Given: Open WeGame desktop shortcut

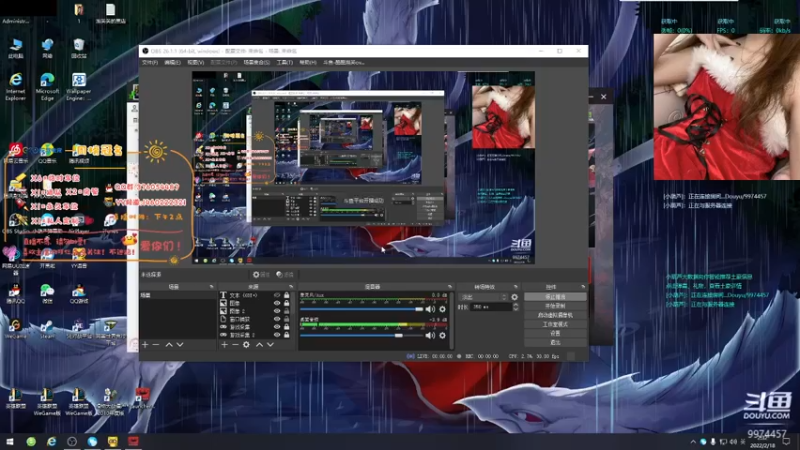Looking at the screenshot, I should [x=15, y=328].
